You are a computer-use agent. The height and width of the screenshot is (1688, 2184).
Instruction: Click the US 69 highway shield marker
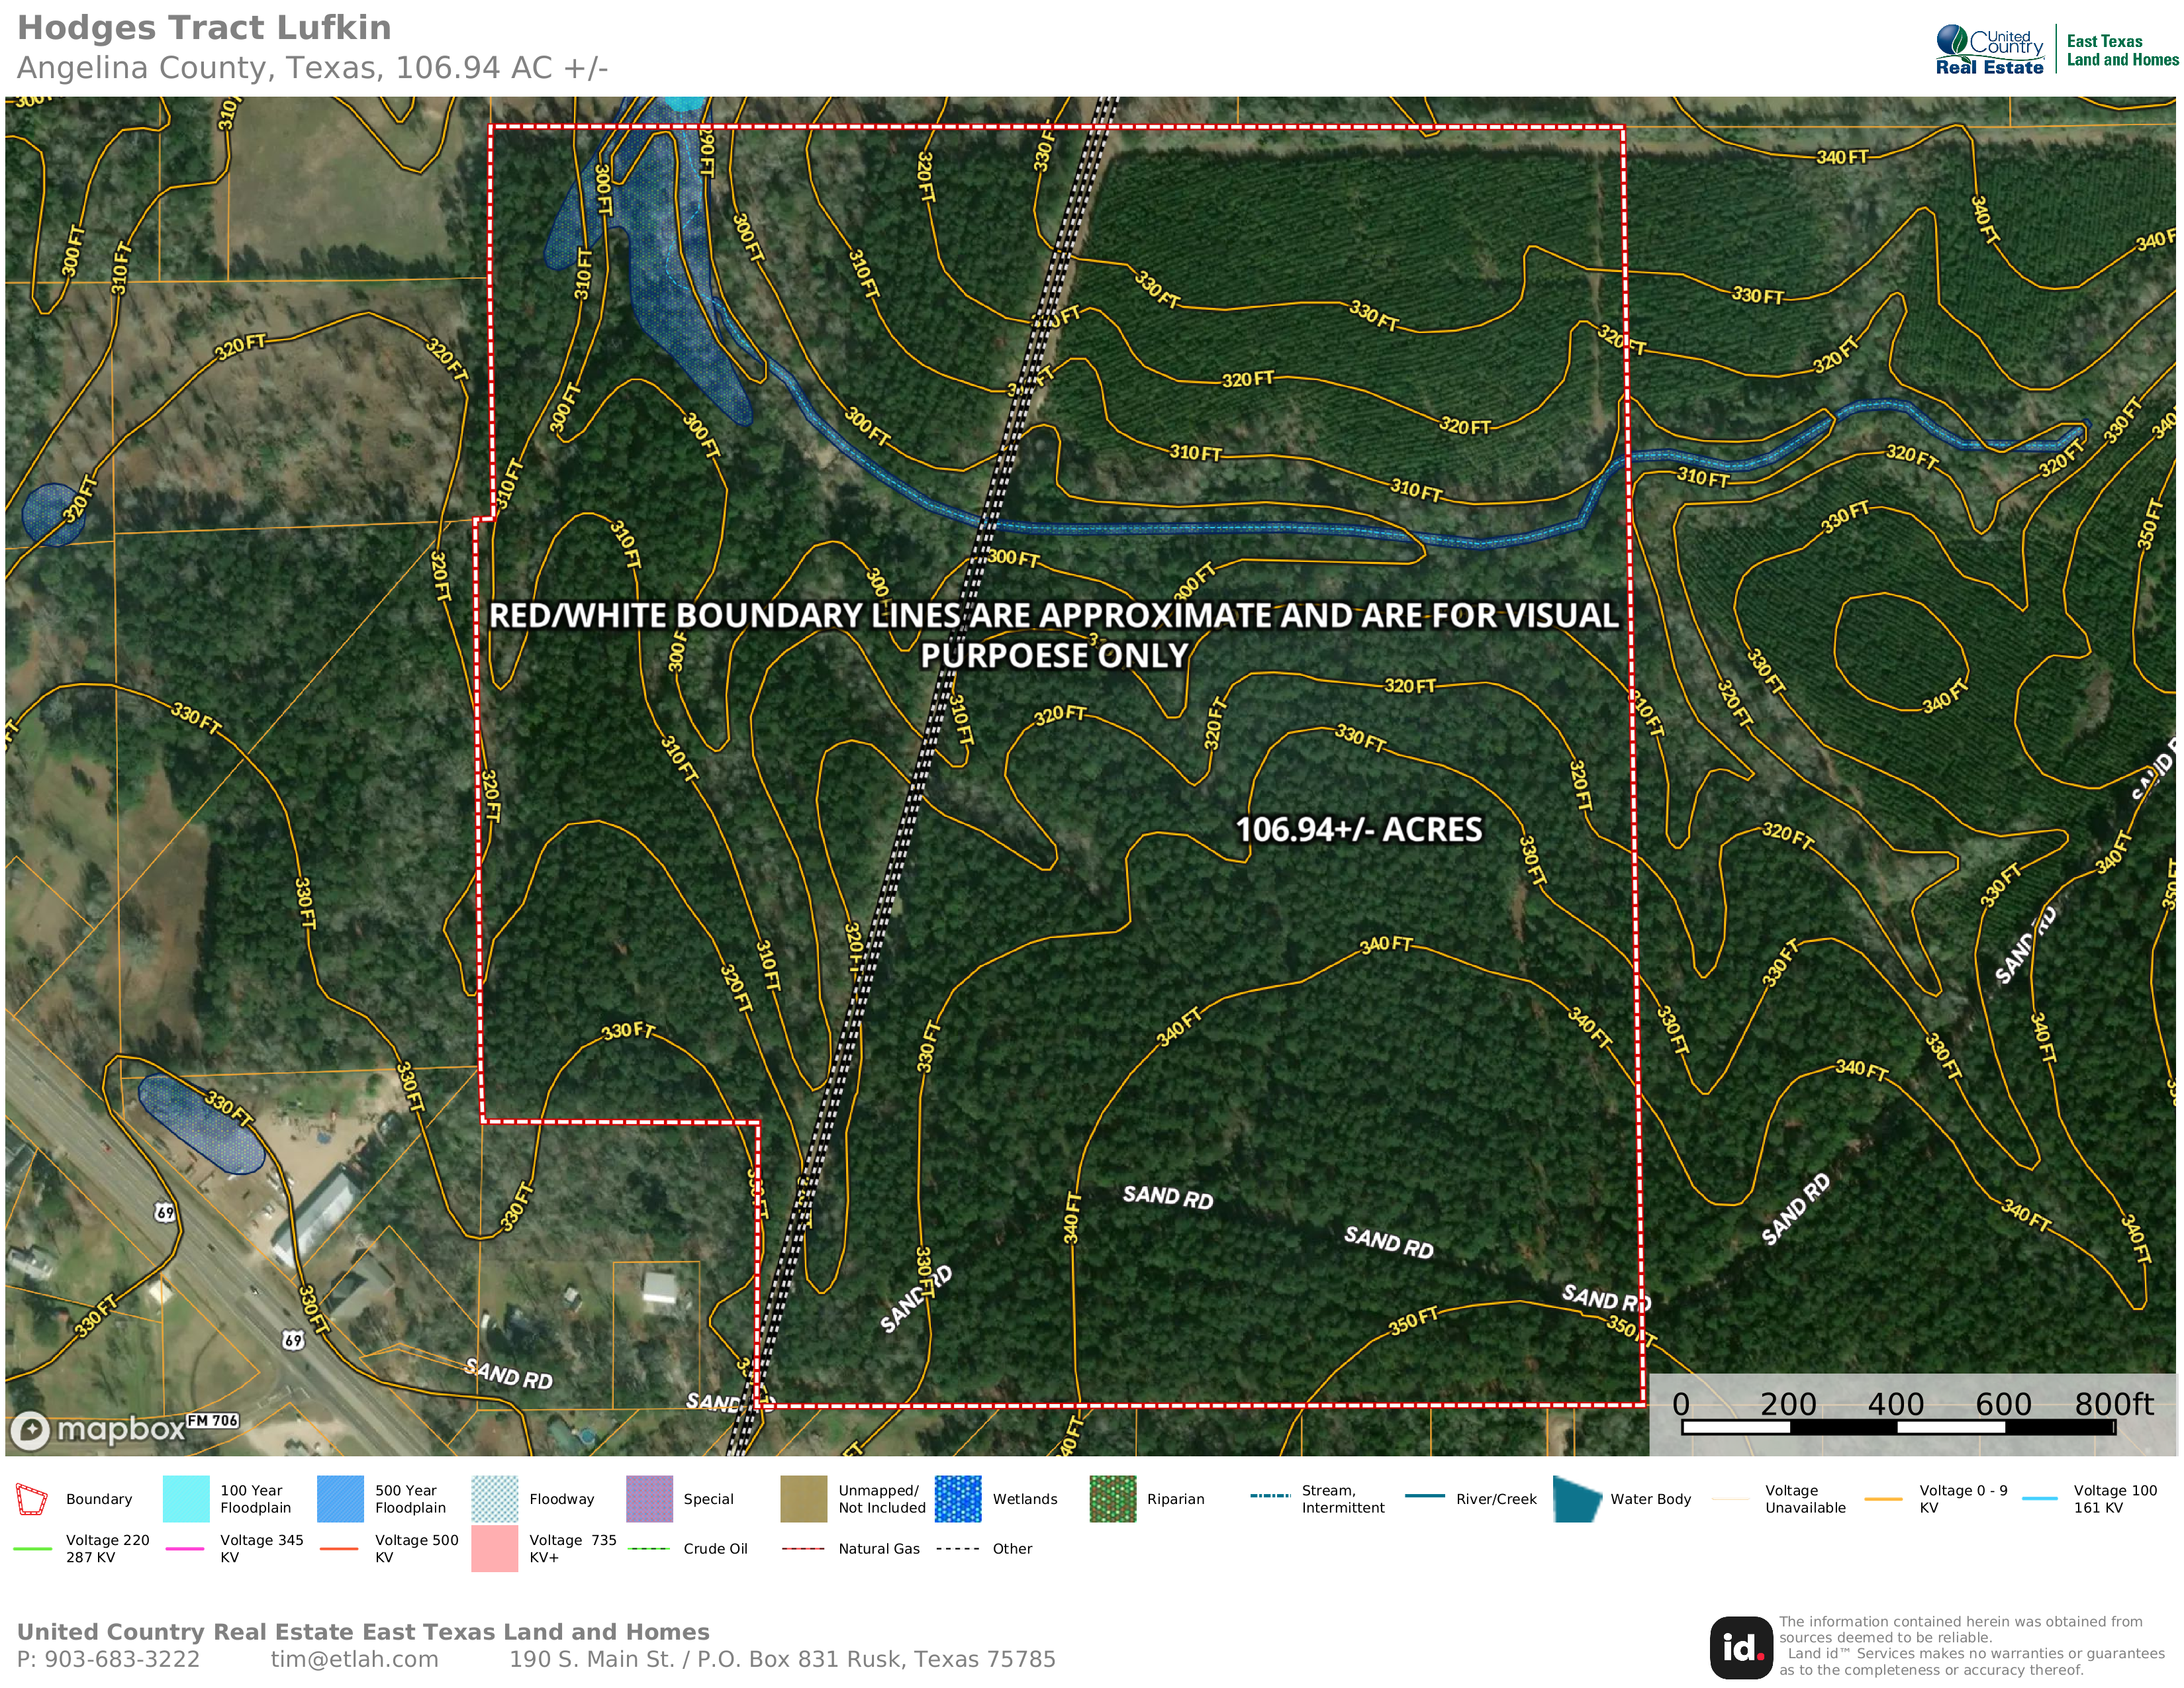165,1212
